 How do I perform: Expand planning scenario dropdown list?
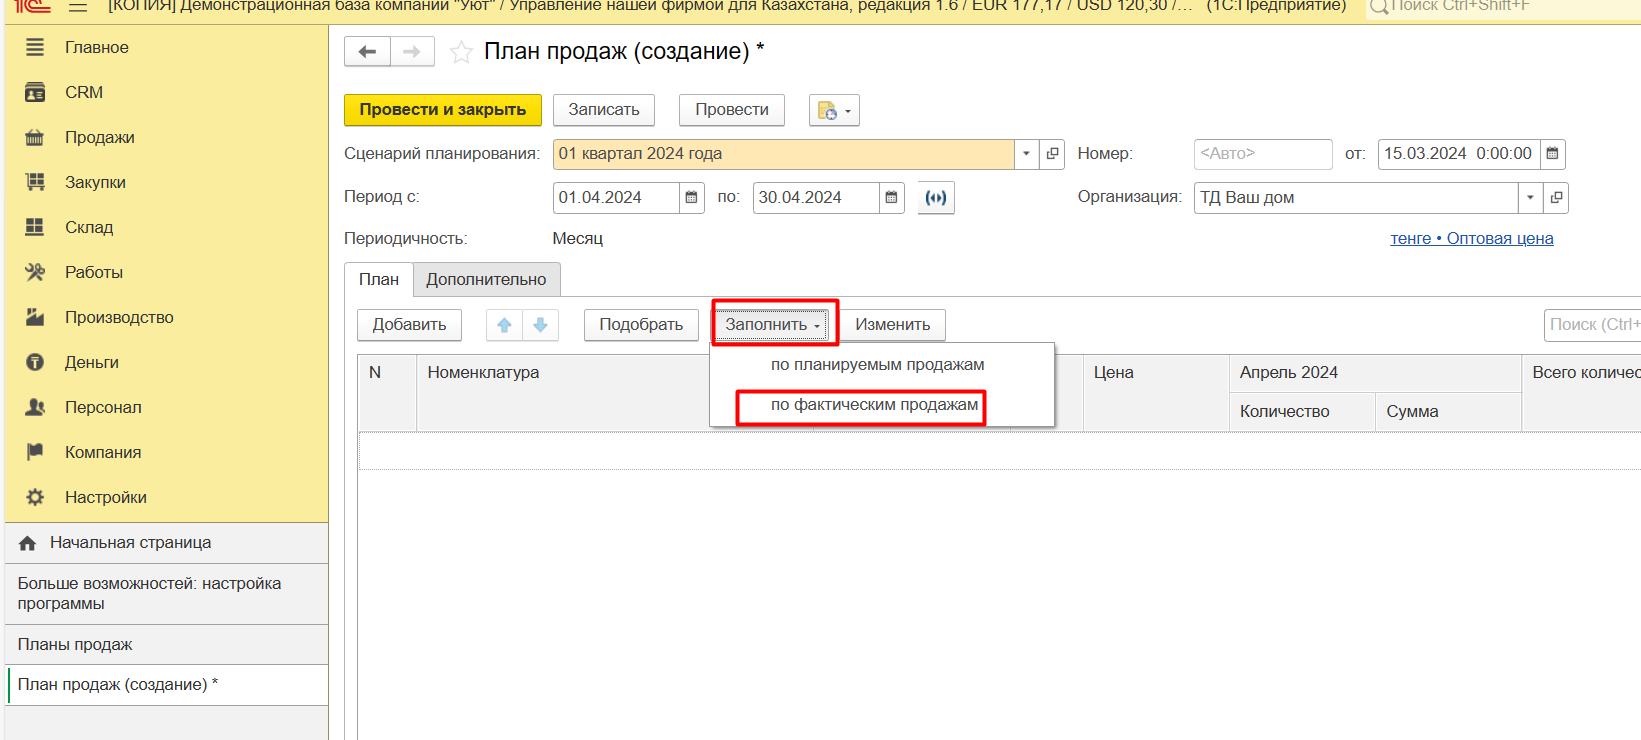[x=1026, y=154]
